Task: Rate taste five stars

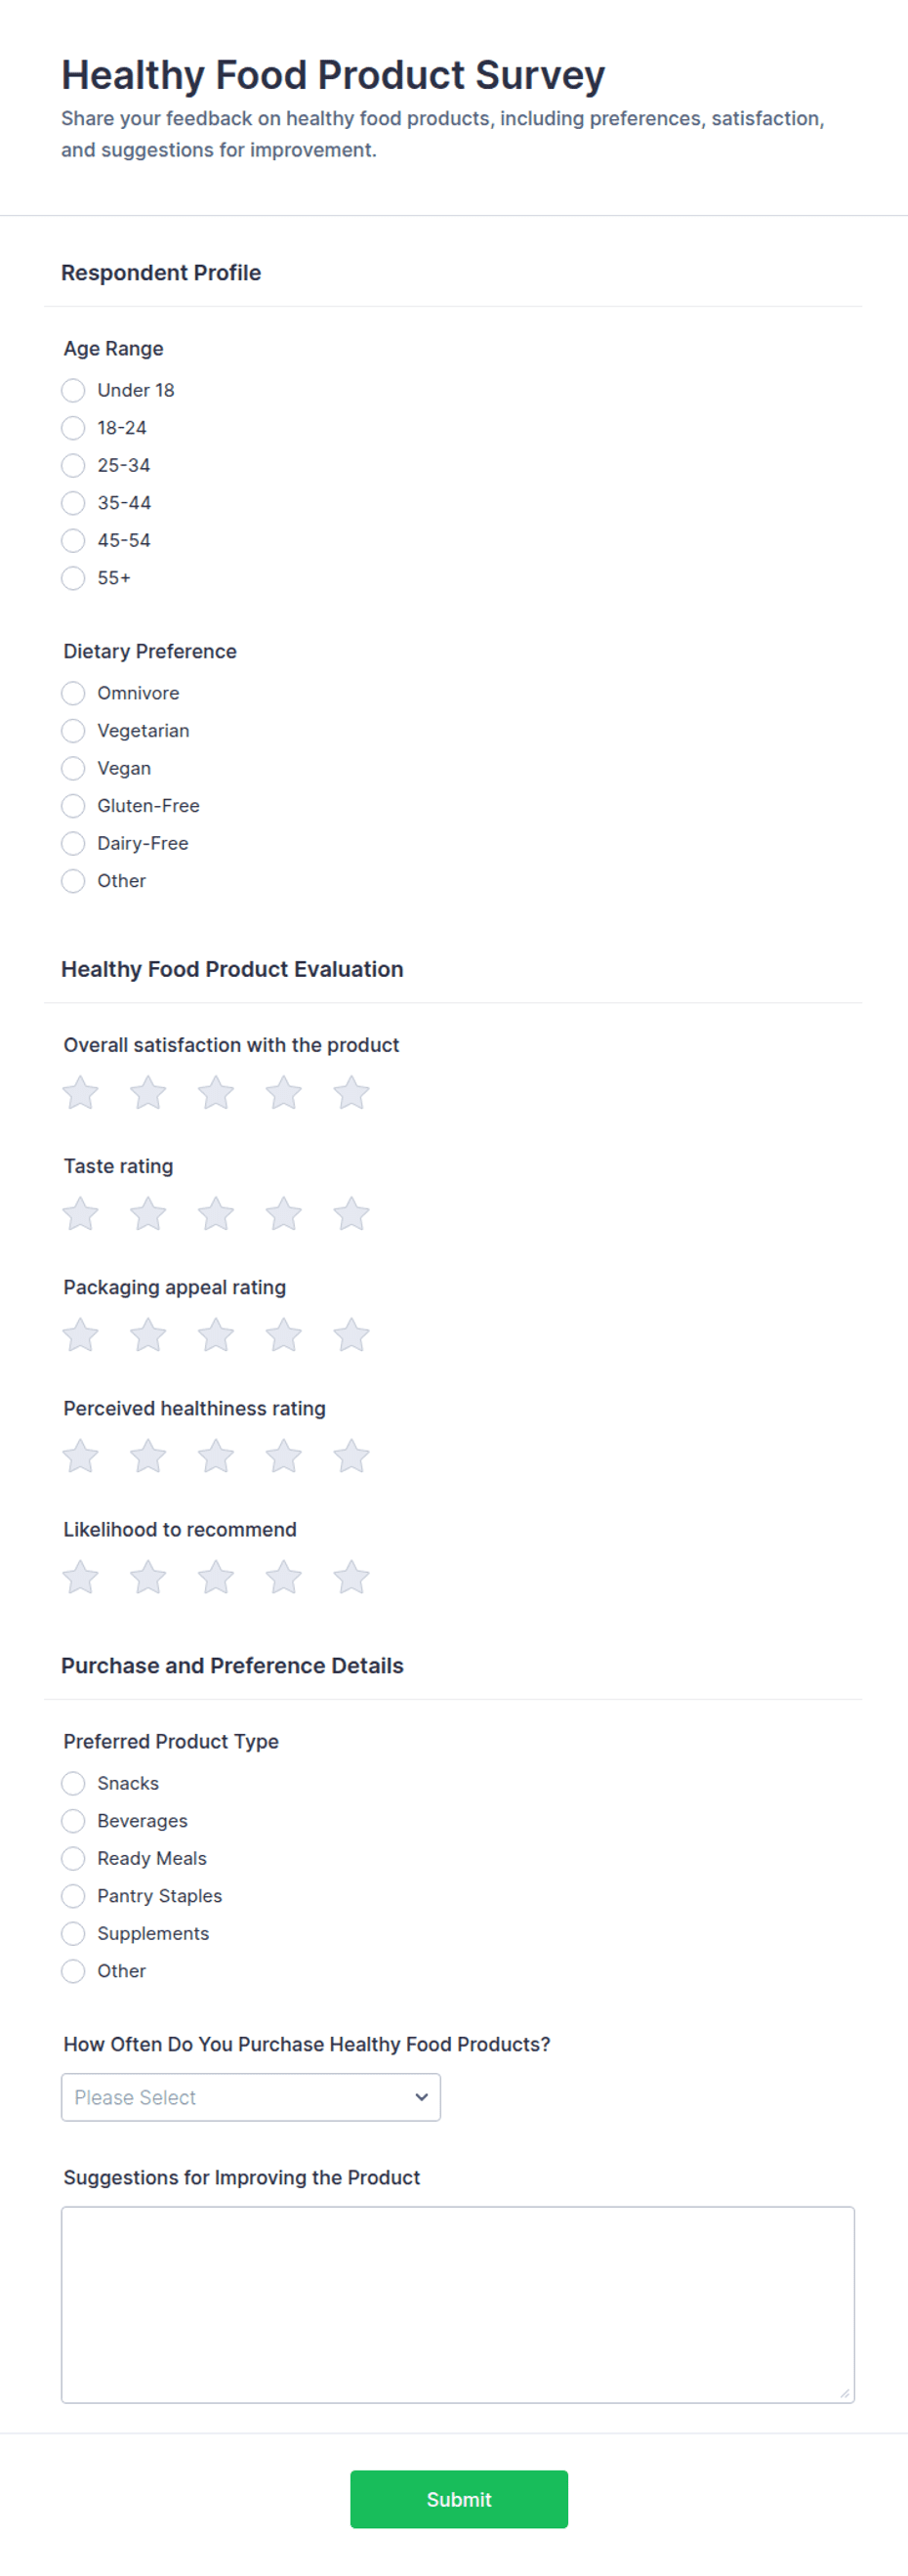Action: pos(351,1213)
